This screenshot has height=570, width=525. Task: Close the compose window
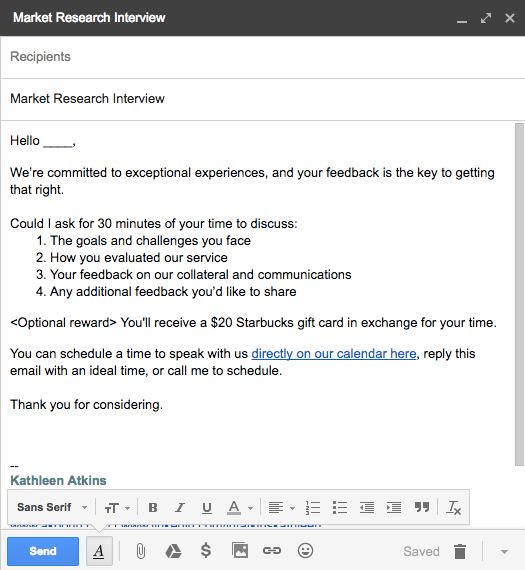pos(510,18)
